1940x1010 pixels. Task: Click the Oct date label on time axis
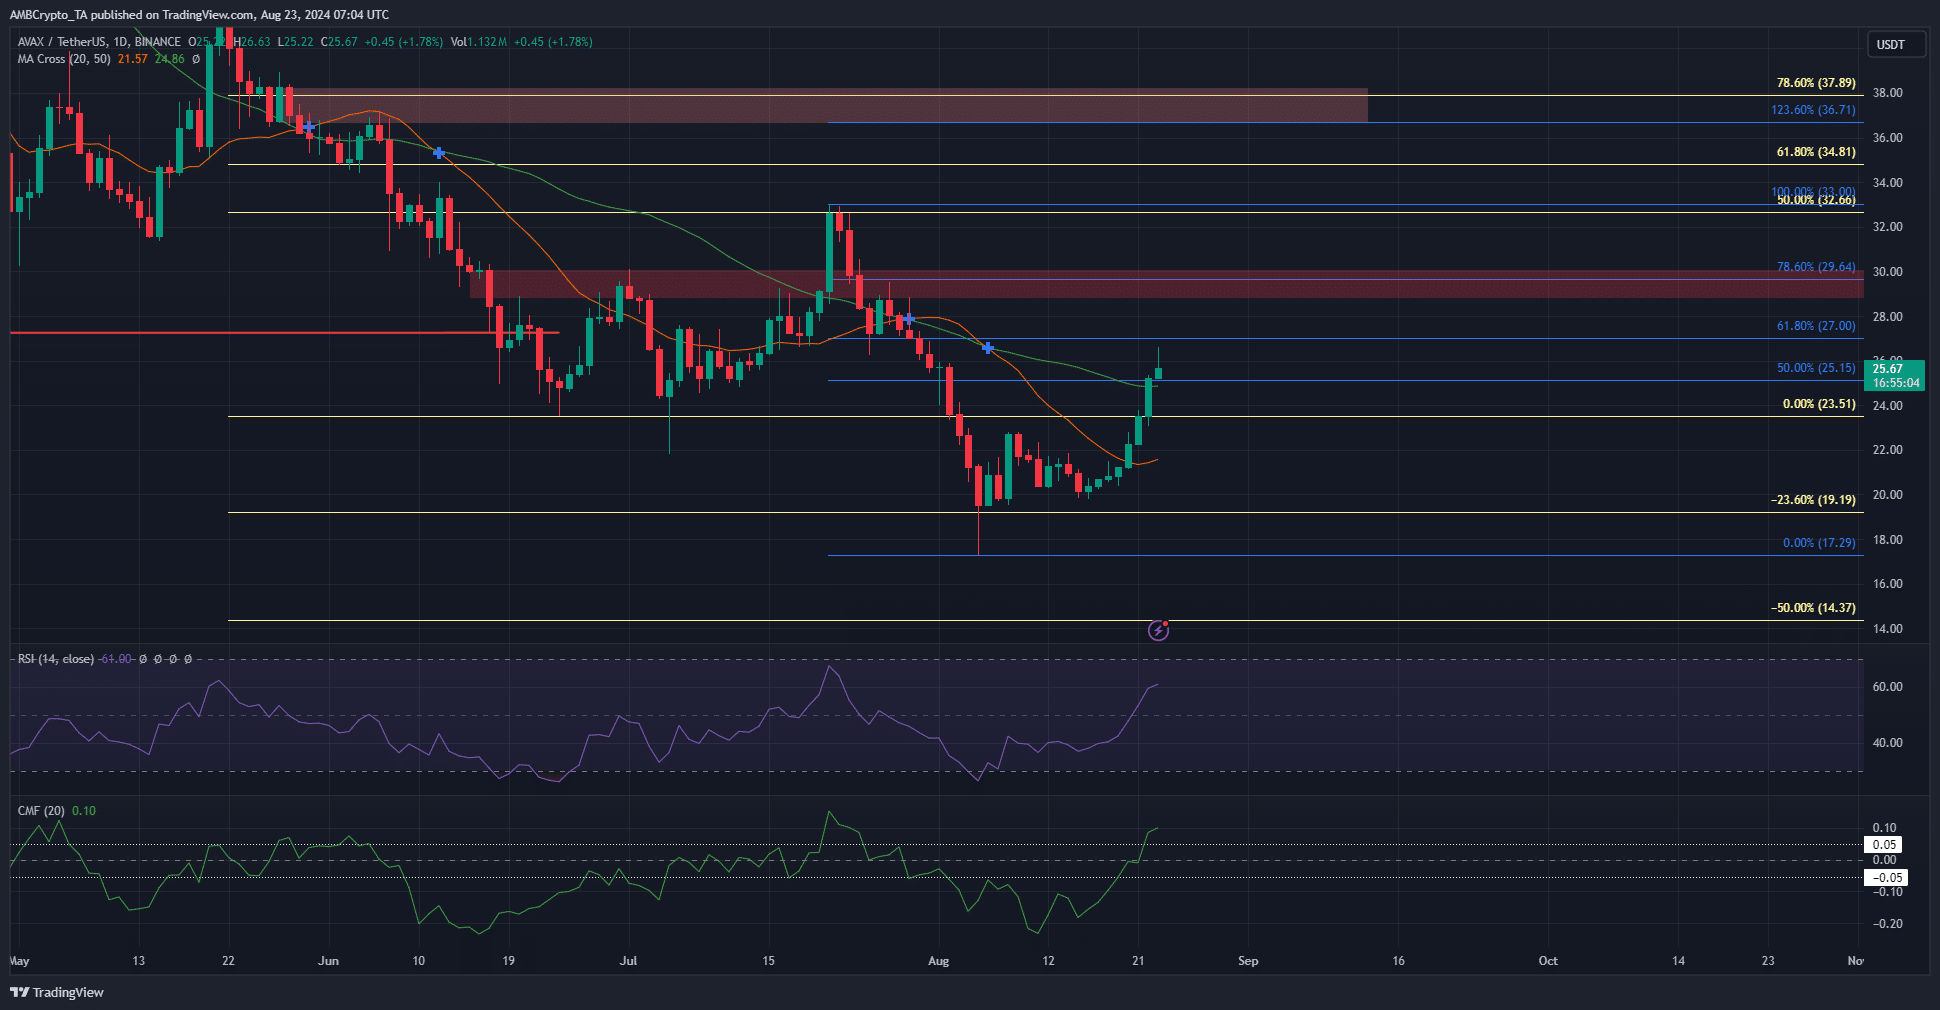tap(1548, 961)
